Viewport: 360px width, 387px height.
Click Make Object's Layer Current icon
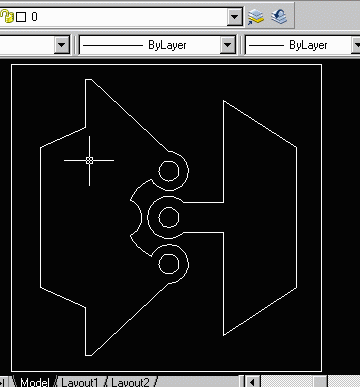coord(256,17)
